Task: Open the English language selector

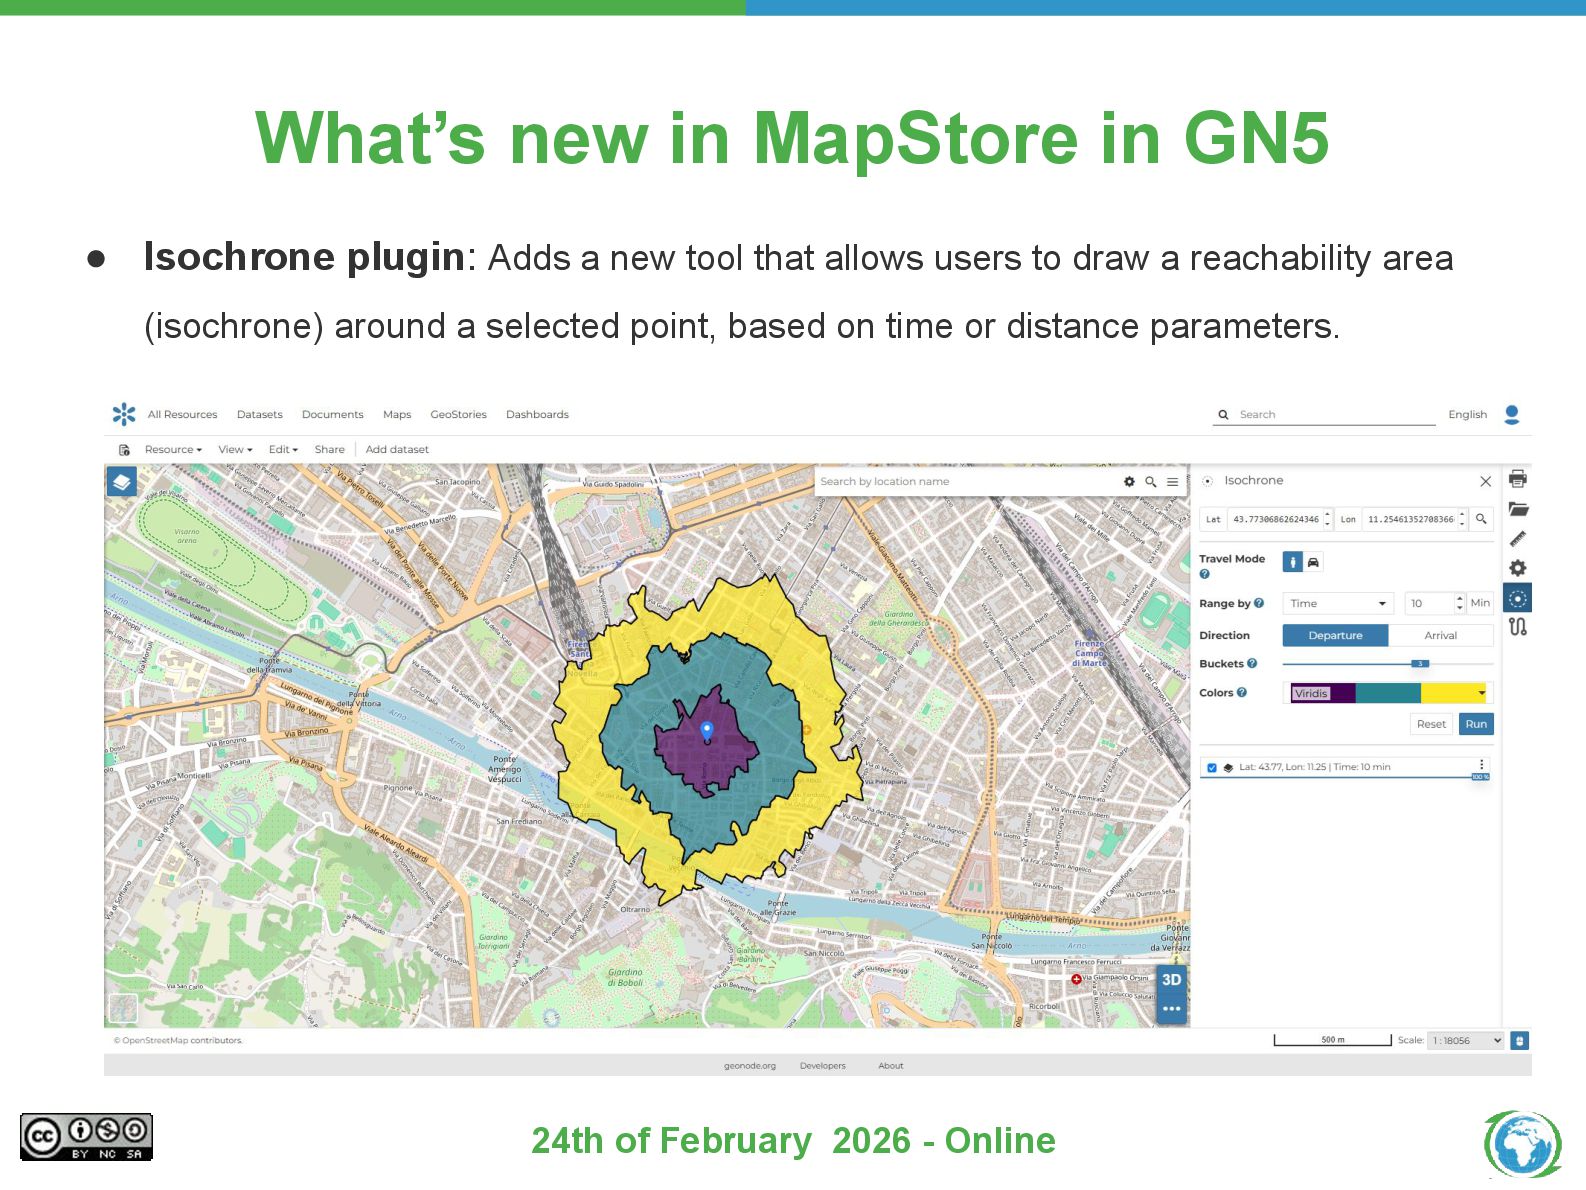Action: click(1467, 415)
